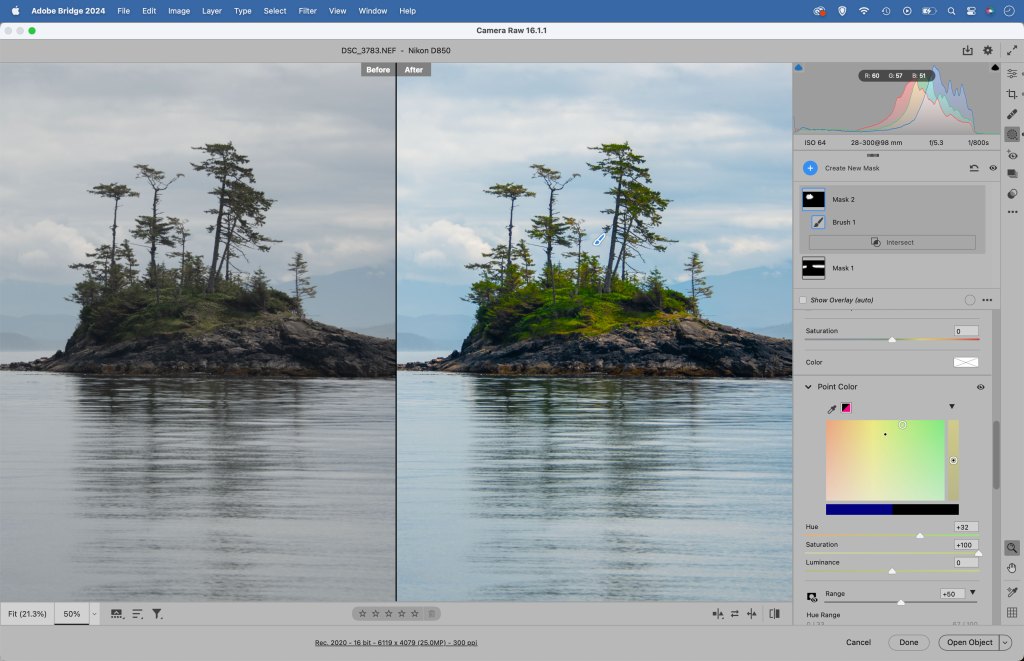Select the Hand tool
This screenshot has height=661, width=1024.
(1012, 568)
